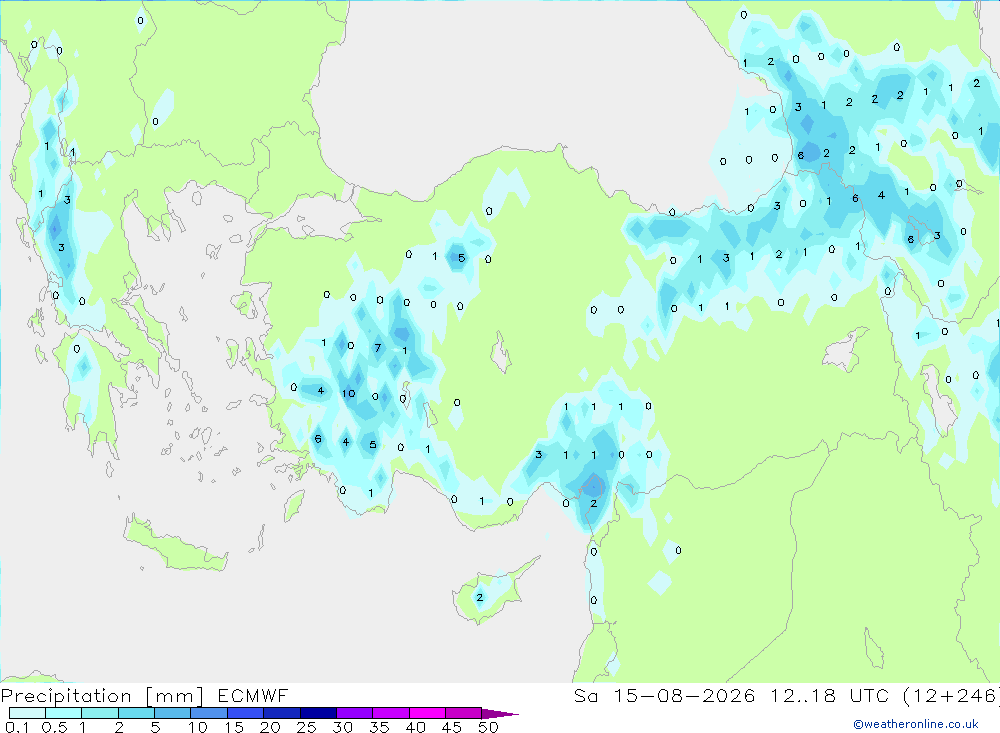This screenshot has width=1000, height=733.
Task: Select the 0.5–1 mm legend swatch
Action: click(x=63, y=713)
